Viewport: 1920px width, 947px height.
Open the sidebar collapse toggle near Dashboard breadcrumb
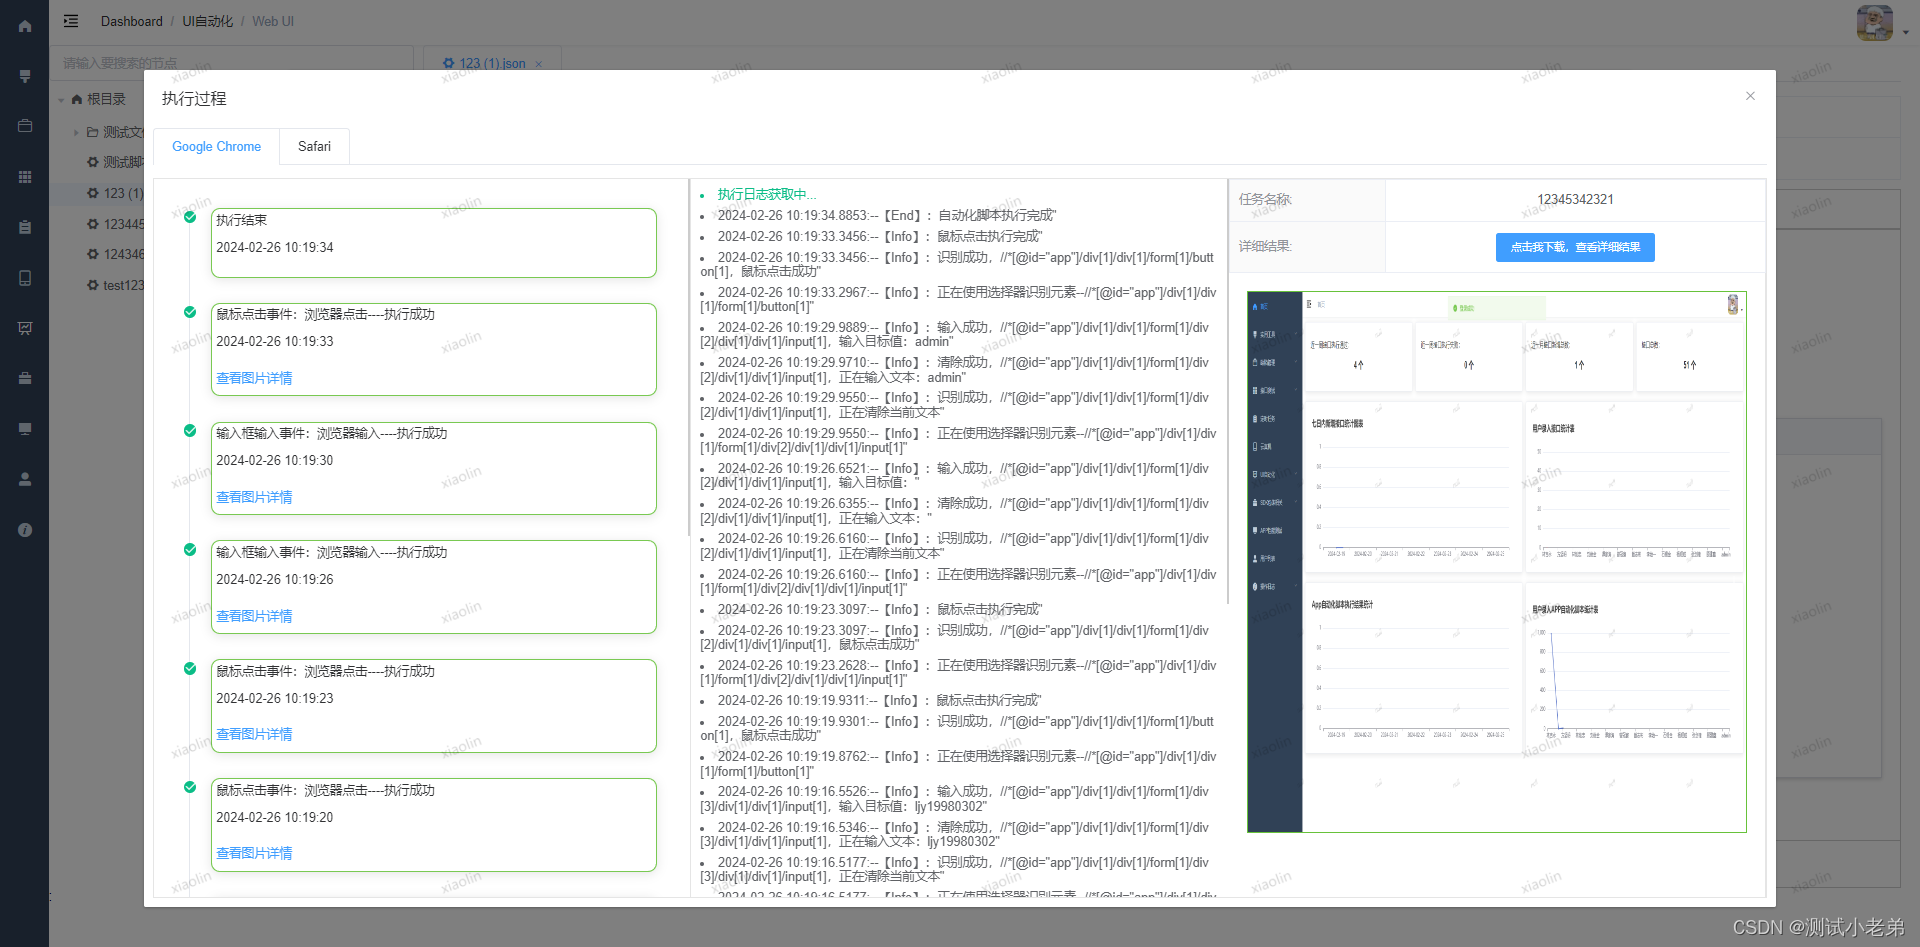[x=70, y=21]
